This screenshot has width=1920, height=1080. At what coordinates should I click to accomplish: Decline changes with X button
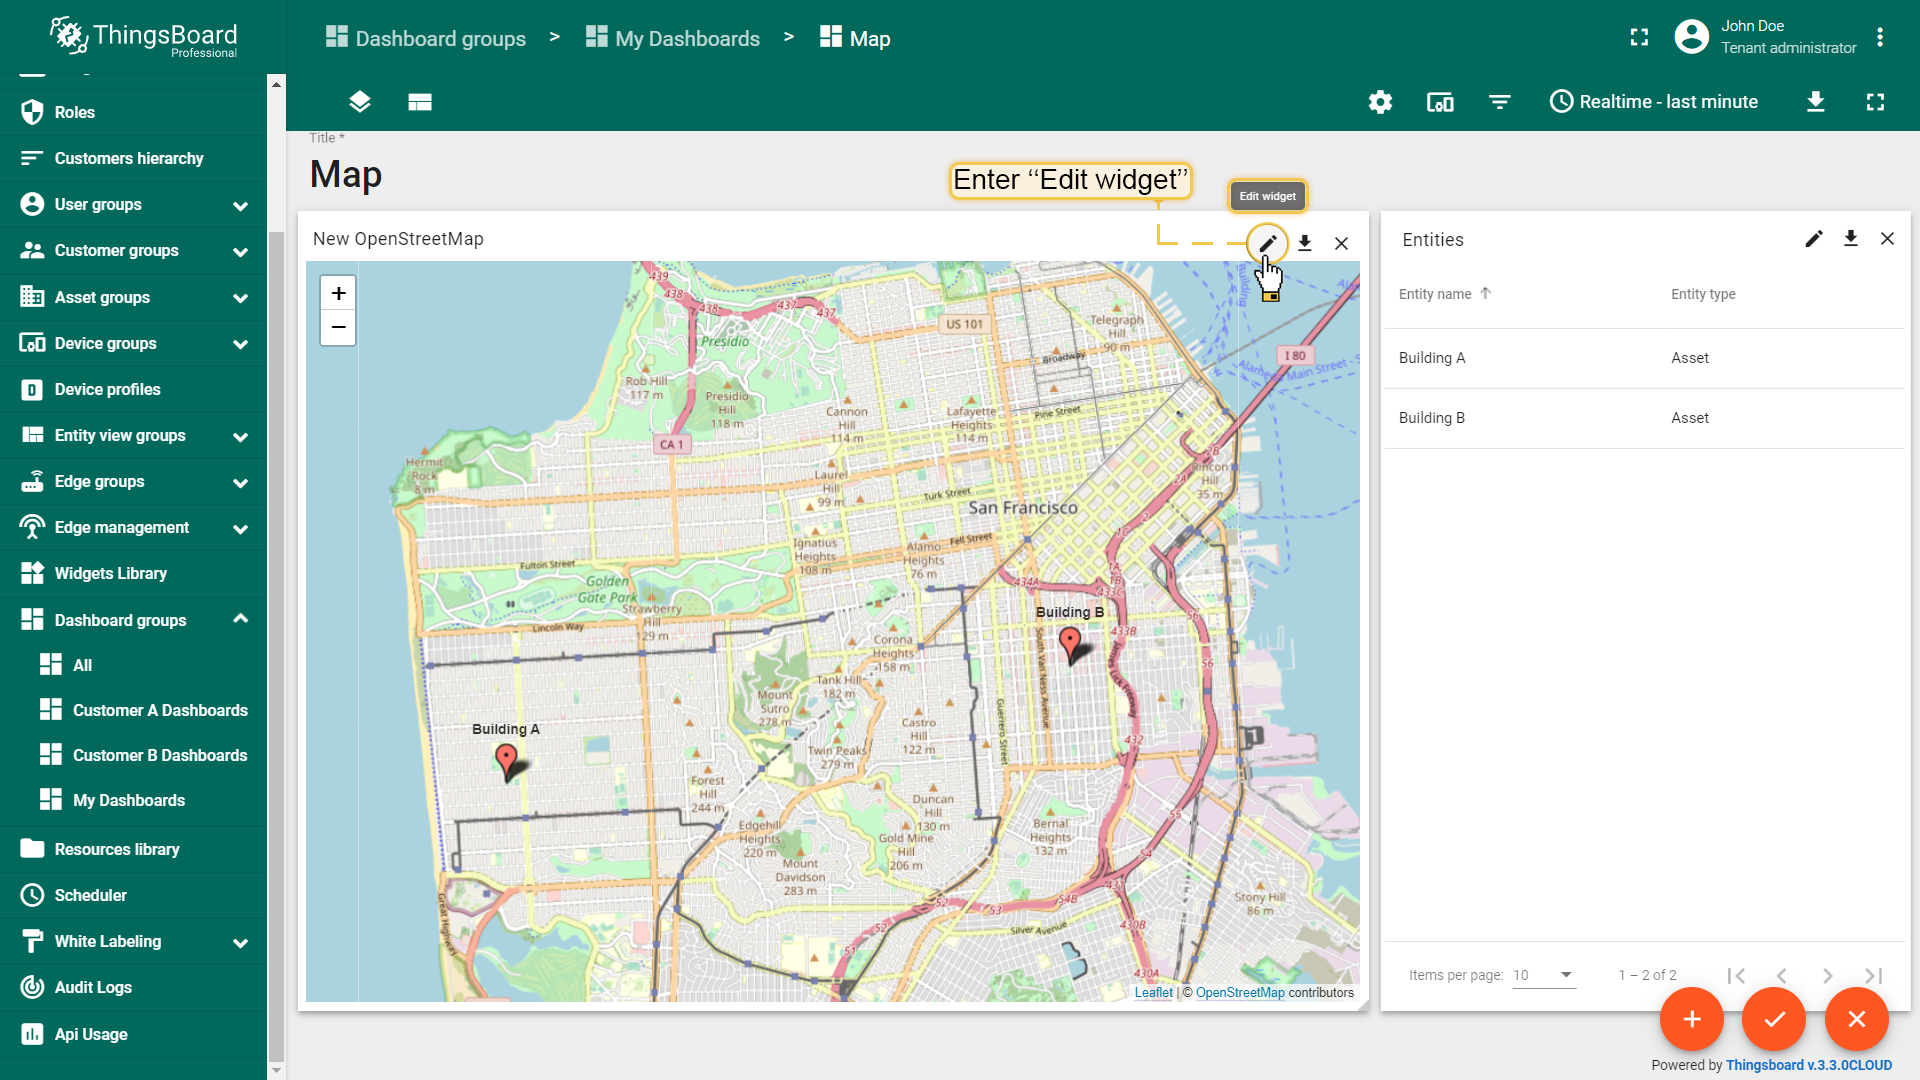(1857, 1019)
